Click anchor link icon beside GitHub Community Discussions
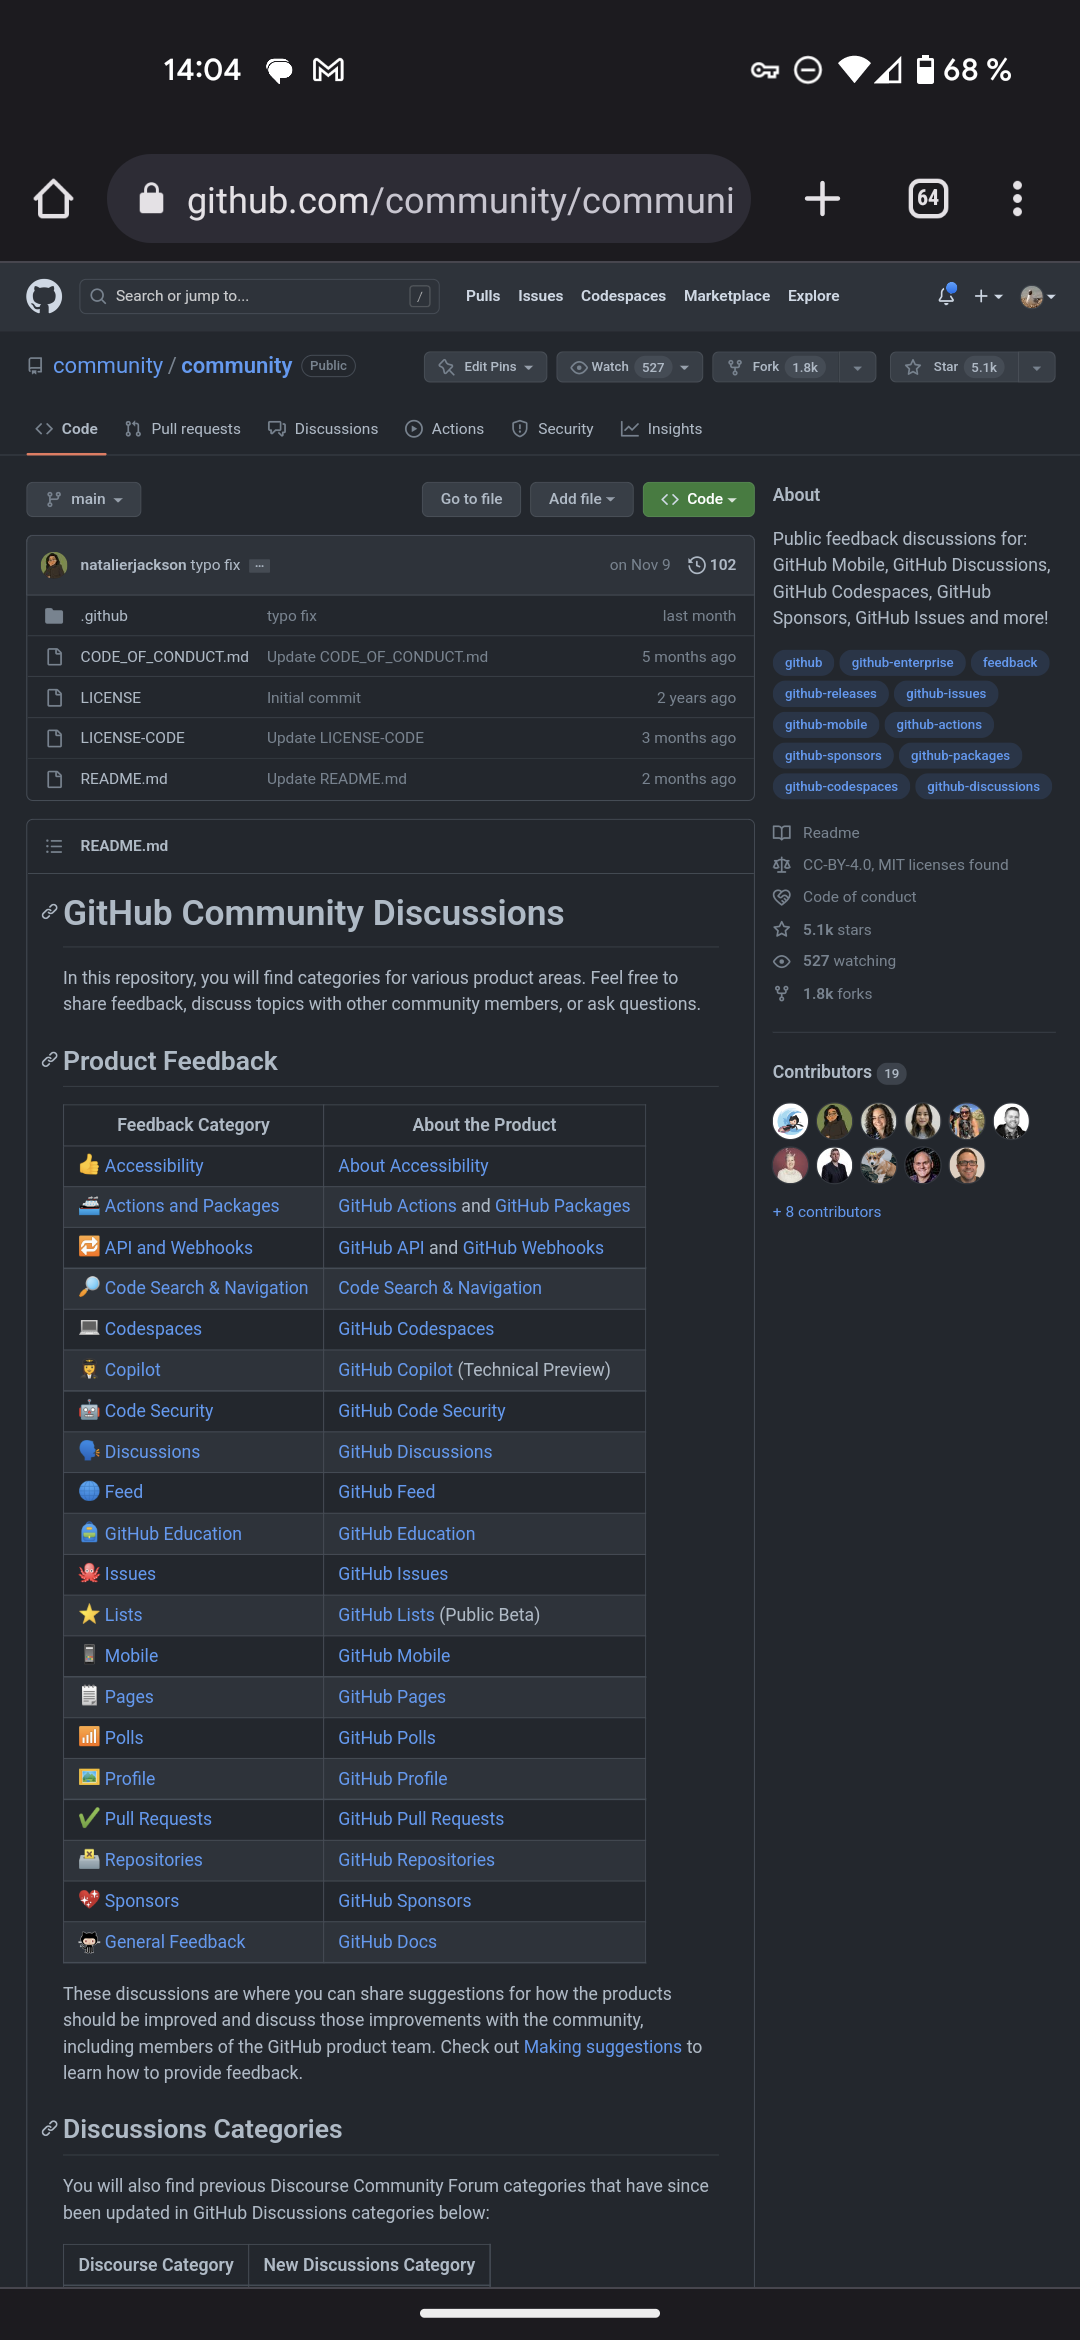Image resolution: width=1080 pixels, height=2340 pixels. (x=49, y=912)
